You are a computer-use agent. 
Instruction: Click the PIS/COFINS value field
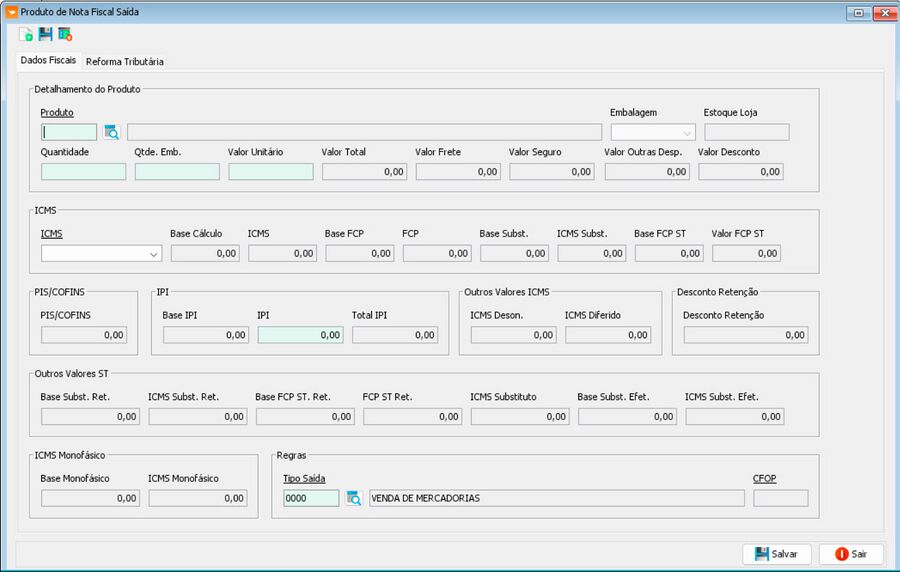[84, 335]
